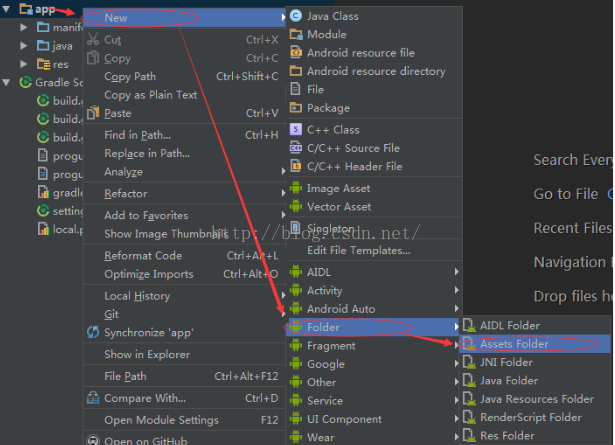
Task: Expand the res folder node
Action: click(24, 64)
